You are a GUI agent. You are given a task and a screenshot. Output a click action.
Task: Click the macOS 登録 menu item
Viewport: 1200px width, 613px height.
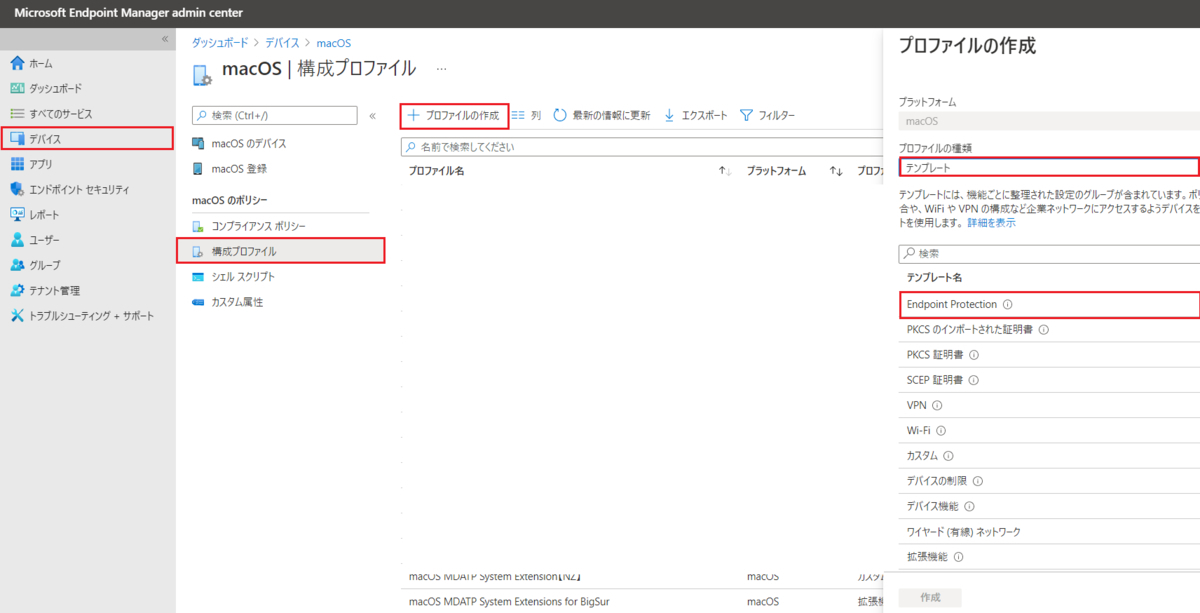[239, 169]
